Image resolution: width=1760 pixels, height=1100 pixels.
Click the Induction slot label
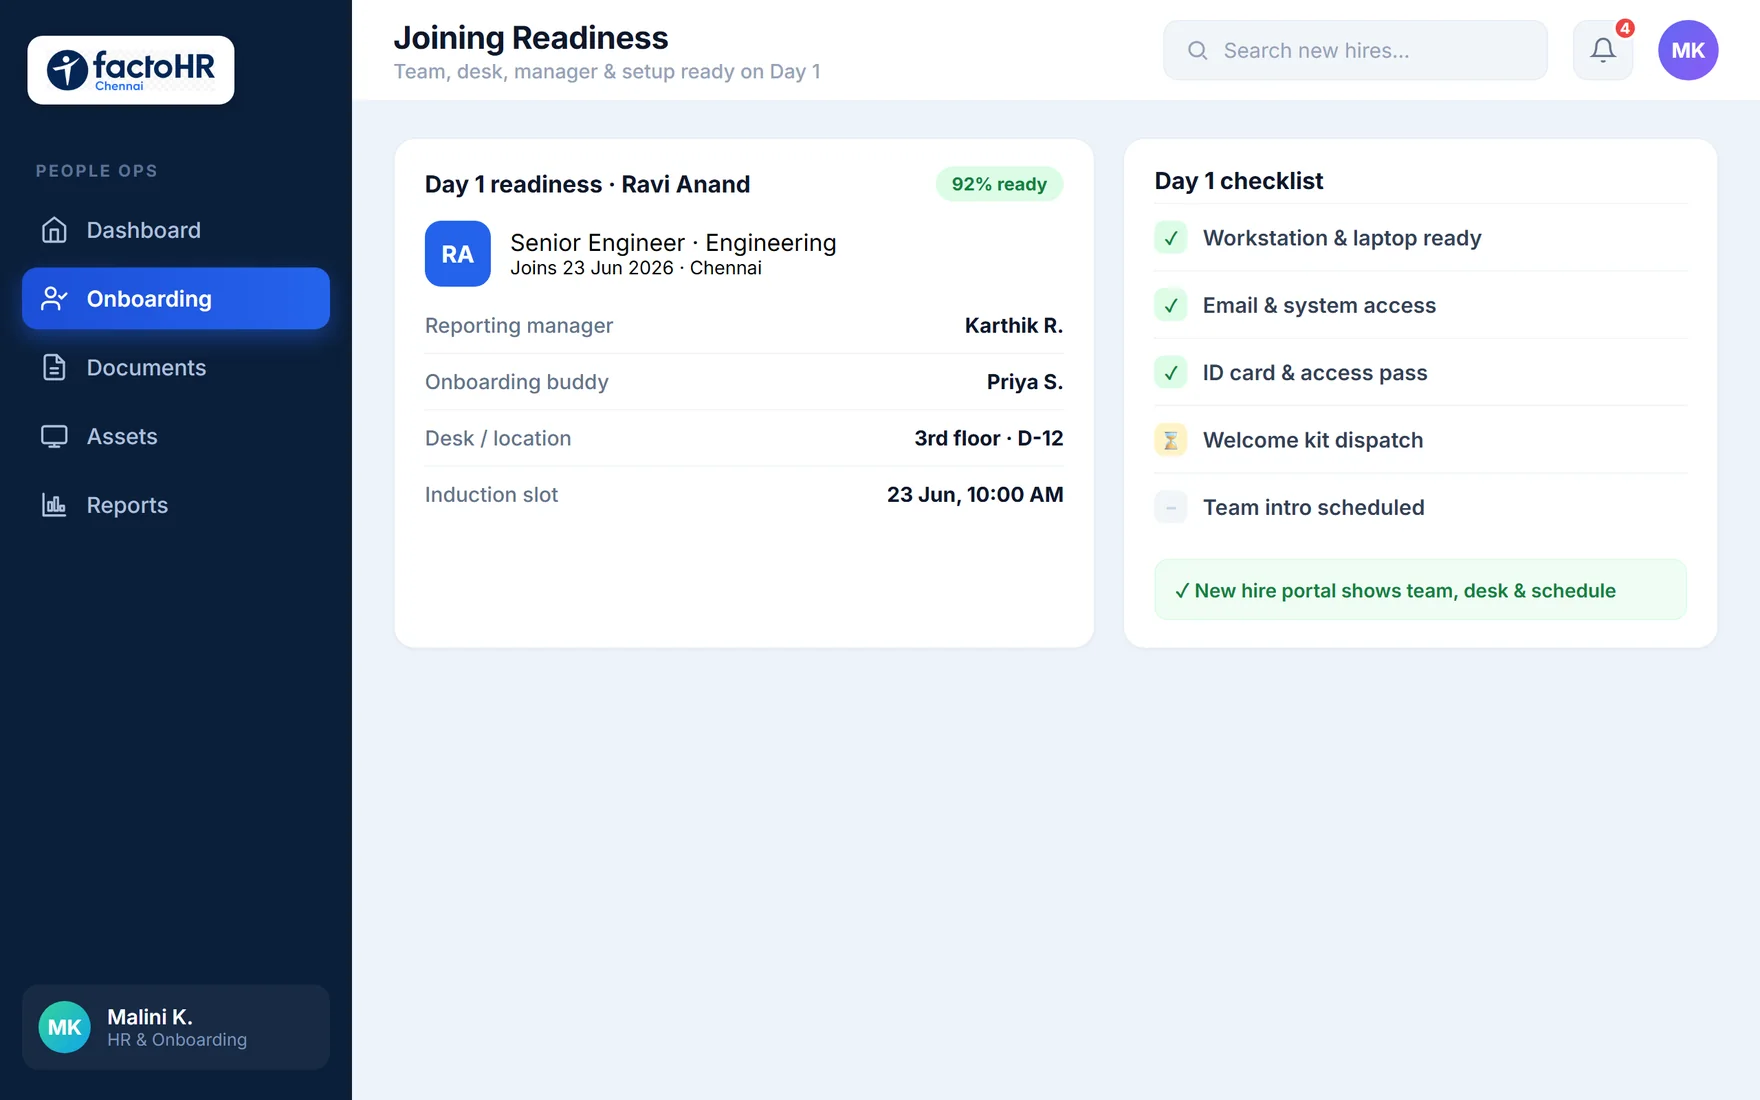[491, 494]
